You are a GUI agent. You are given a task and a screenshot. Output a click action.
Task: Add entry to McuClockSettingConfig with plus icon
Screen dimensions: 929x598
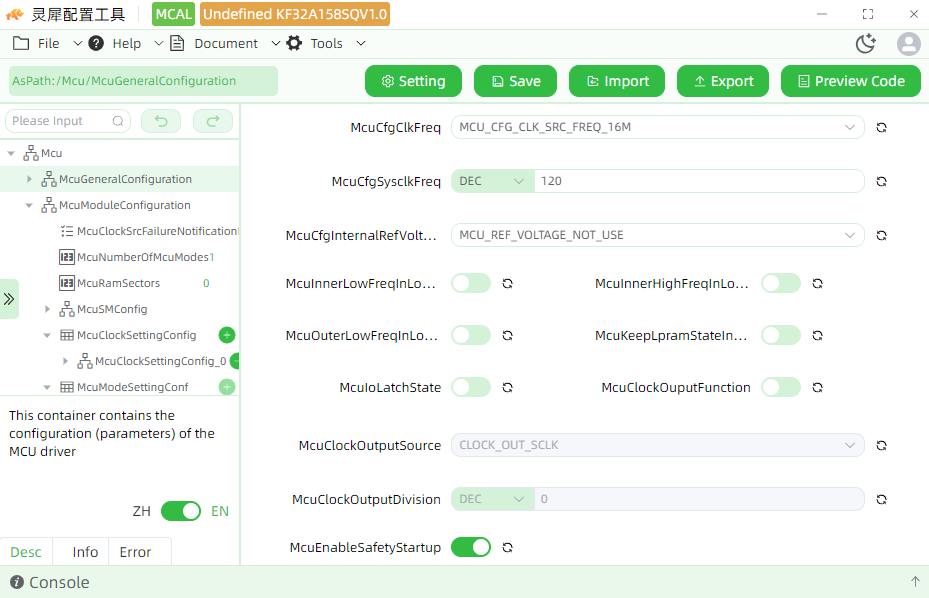click(227, 335)
